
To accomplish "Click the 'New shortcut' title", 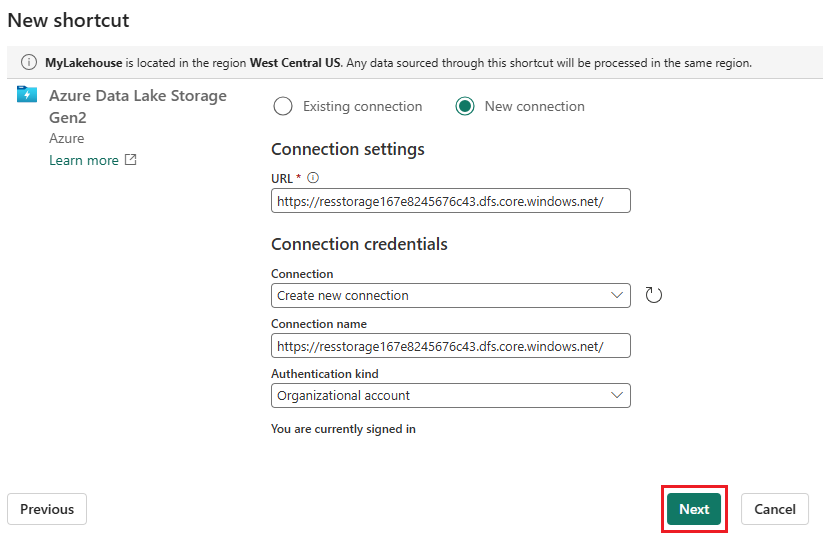I will click(68, 20).
